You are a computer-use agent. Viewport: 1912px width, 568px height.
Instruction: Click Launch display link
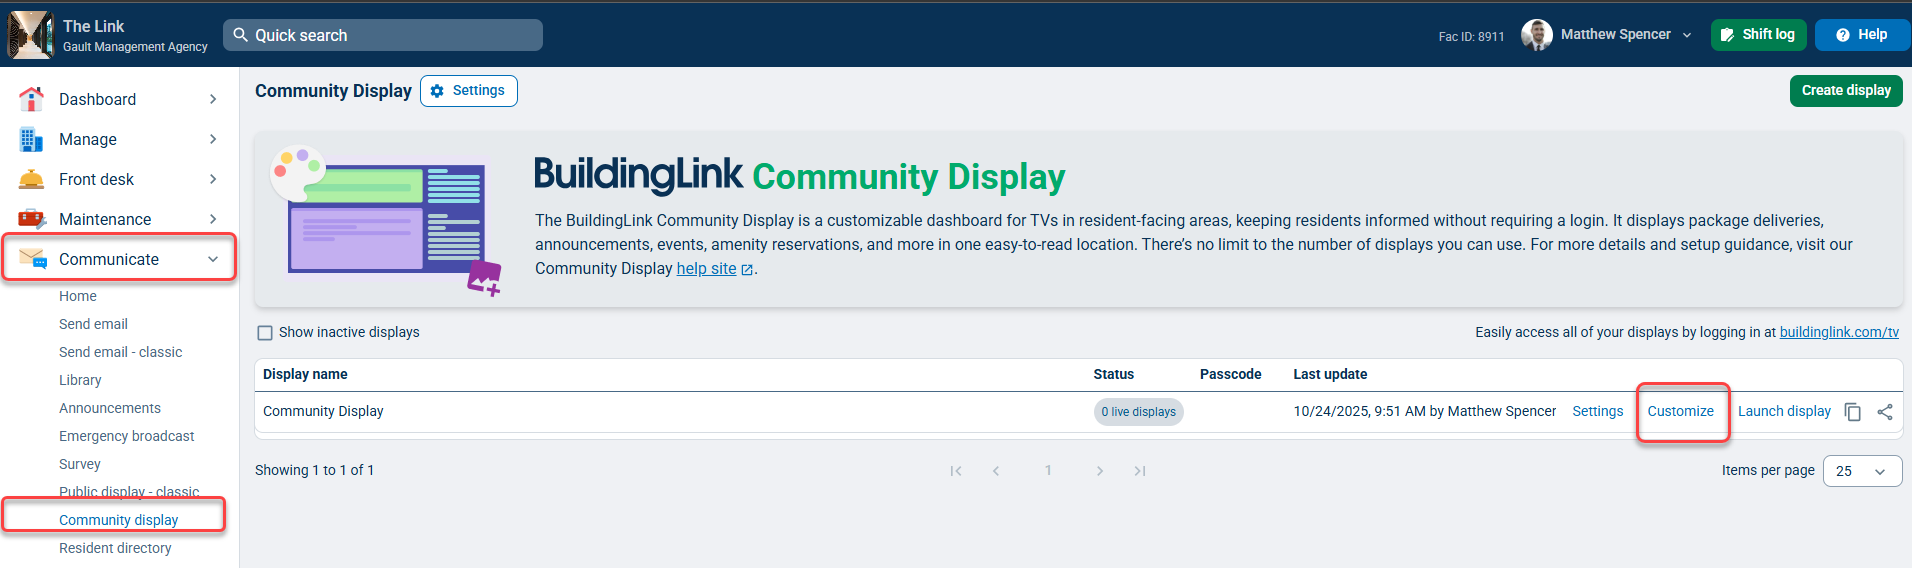[1784, 411]
